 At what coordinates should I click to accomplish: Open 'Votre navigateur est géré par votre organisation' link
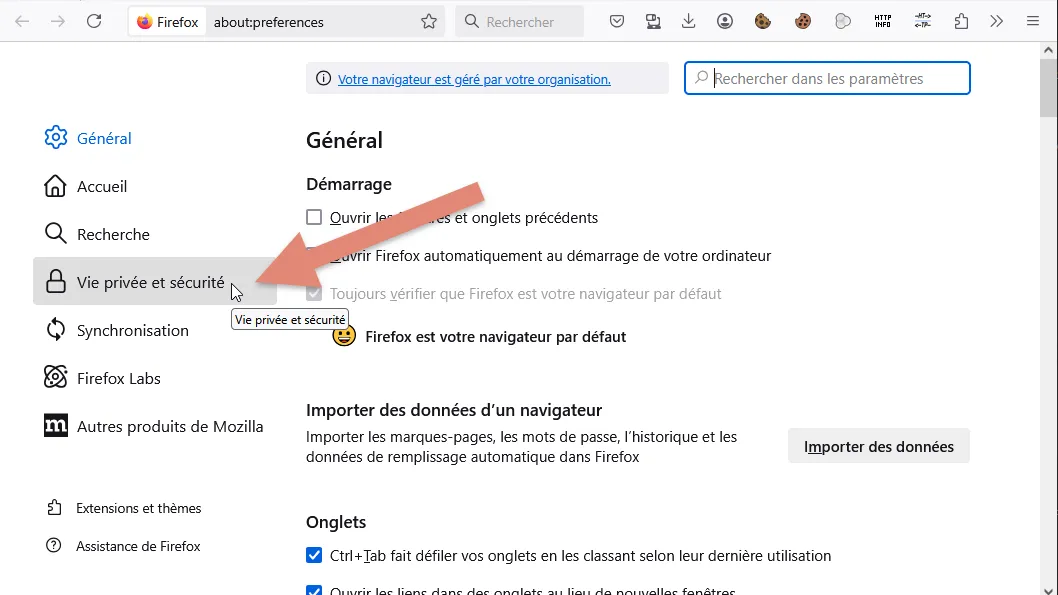(x=474, y=80)
